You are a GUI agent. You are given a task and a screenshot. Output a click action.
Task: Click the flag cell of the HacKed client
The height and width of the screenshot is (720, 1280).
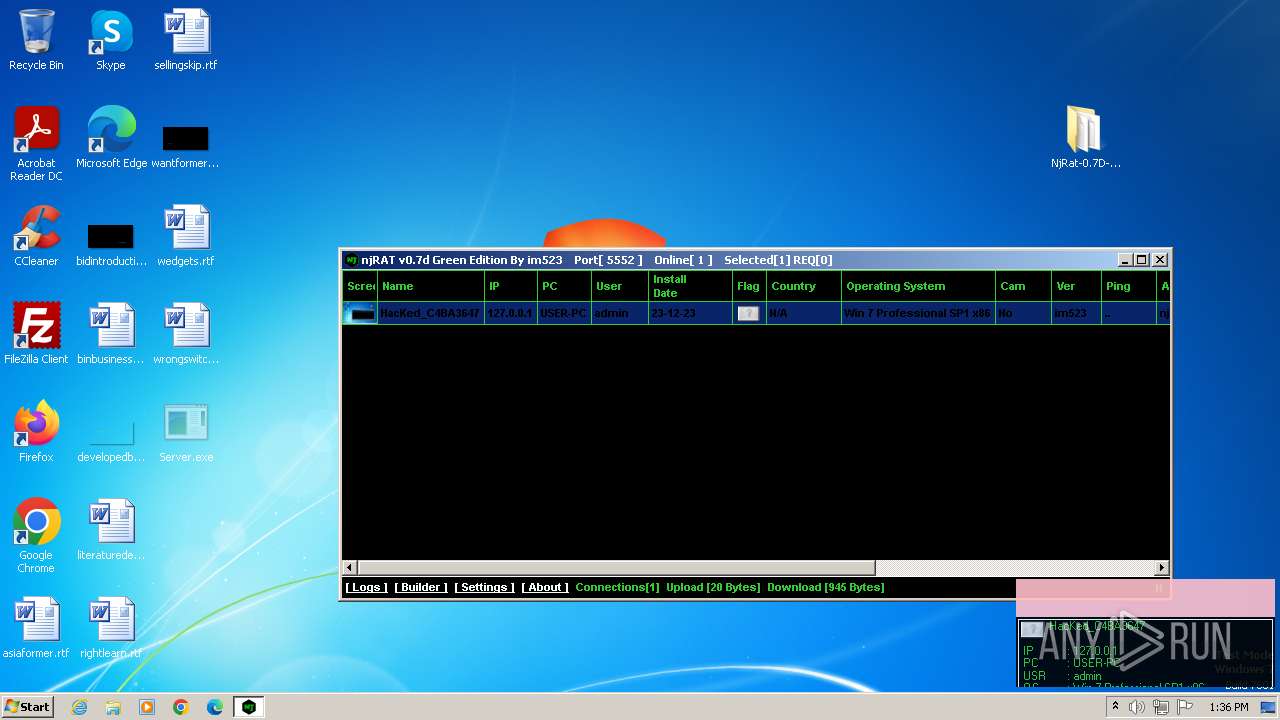[x=748, y=313]
